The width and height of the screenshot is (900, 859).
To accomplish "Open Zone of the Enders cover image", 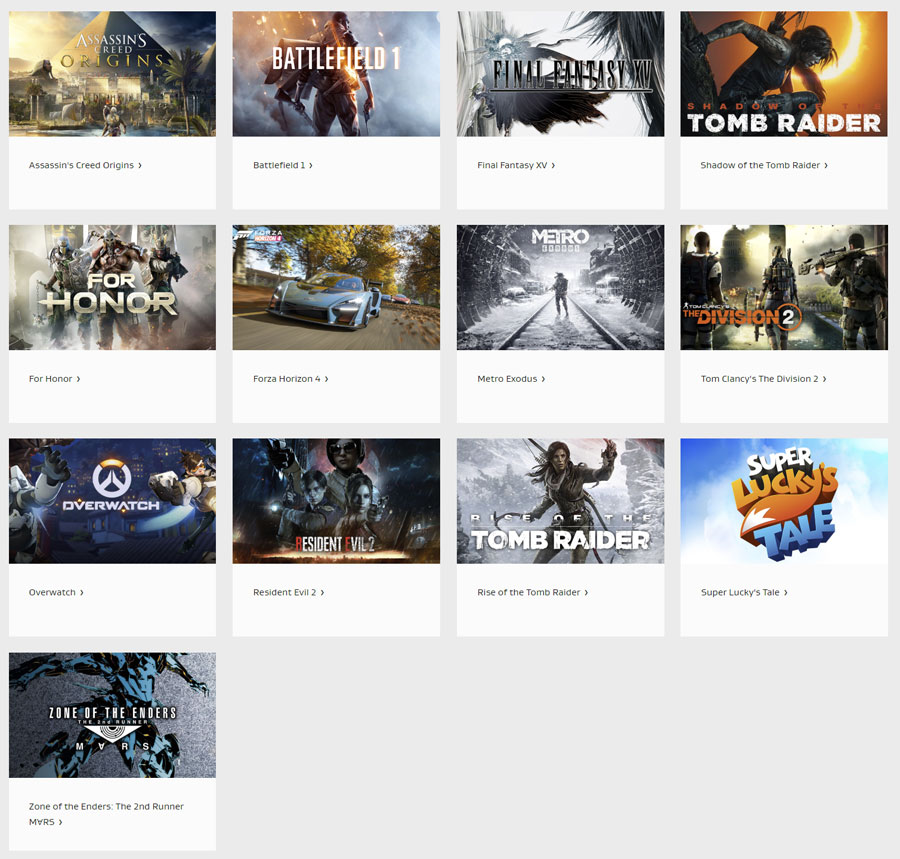I will (x=112, y=715).
